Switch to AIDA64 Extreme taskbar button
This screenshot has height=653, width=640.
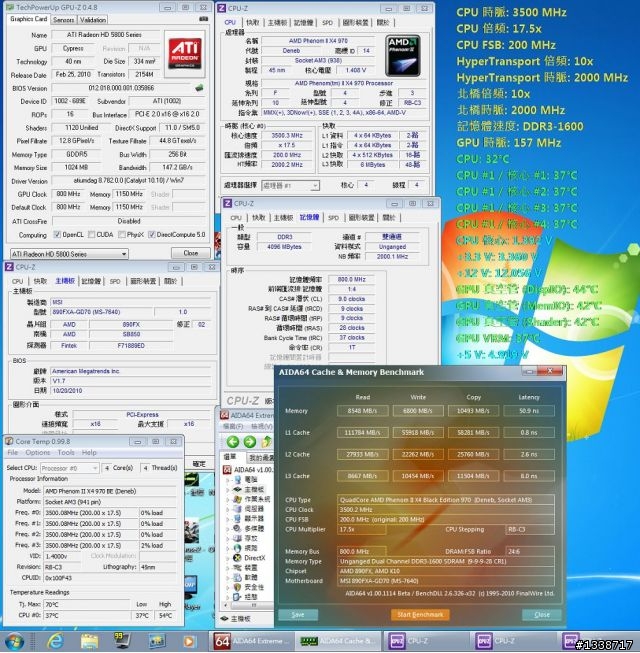252,641
